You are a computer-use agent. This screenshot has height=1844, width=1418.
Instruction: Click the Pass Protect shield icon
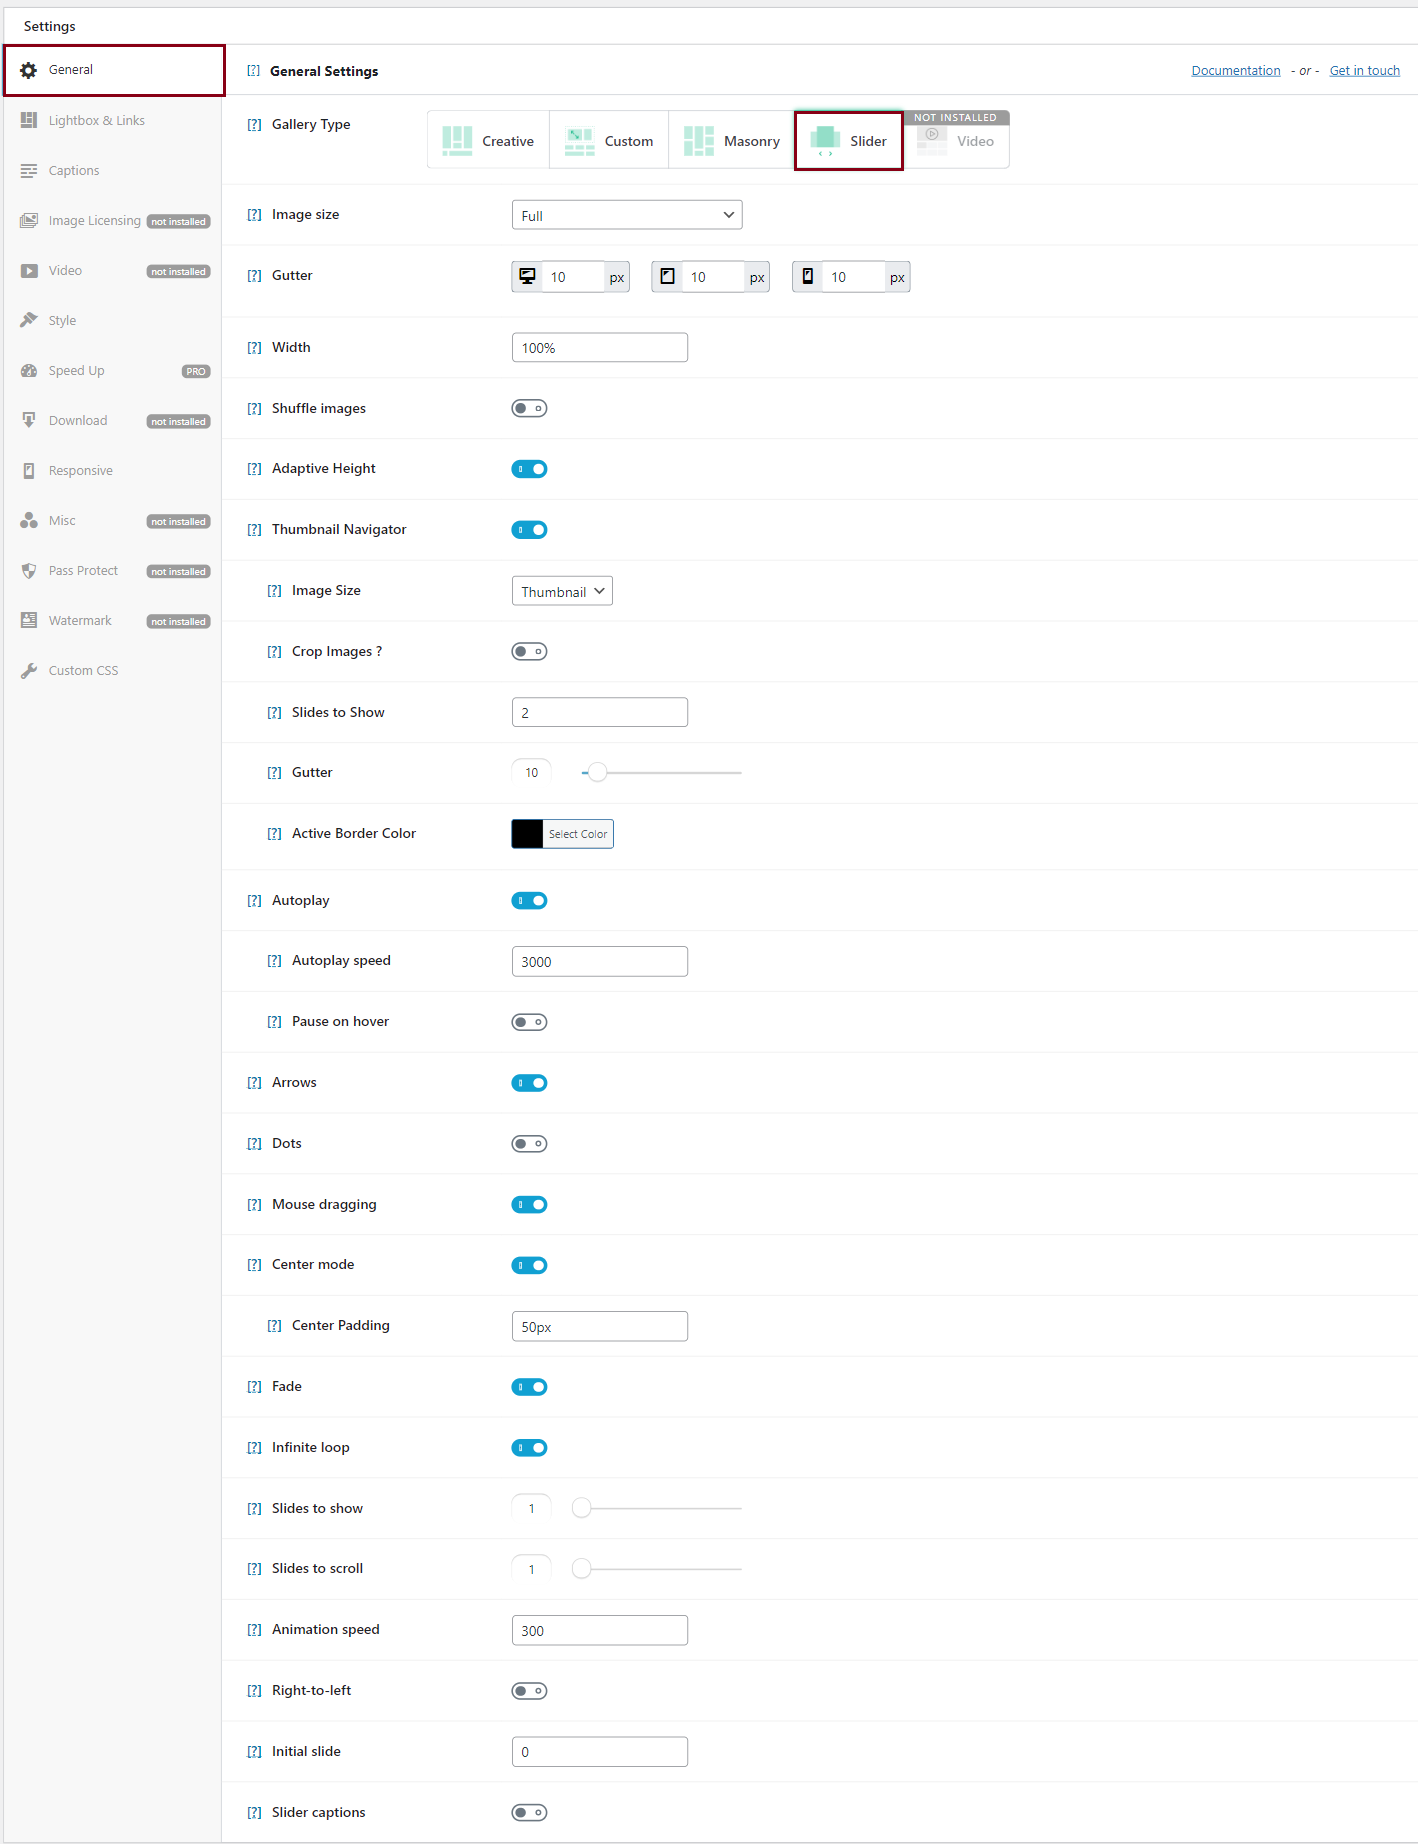[29, 571]
